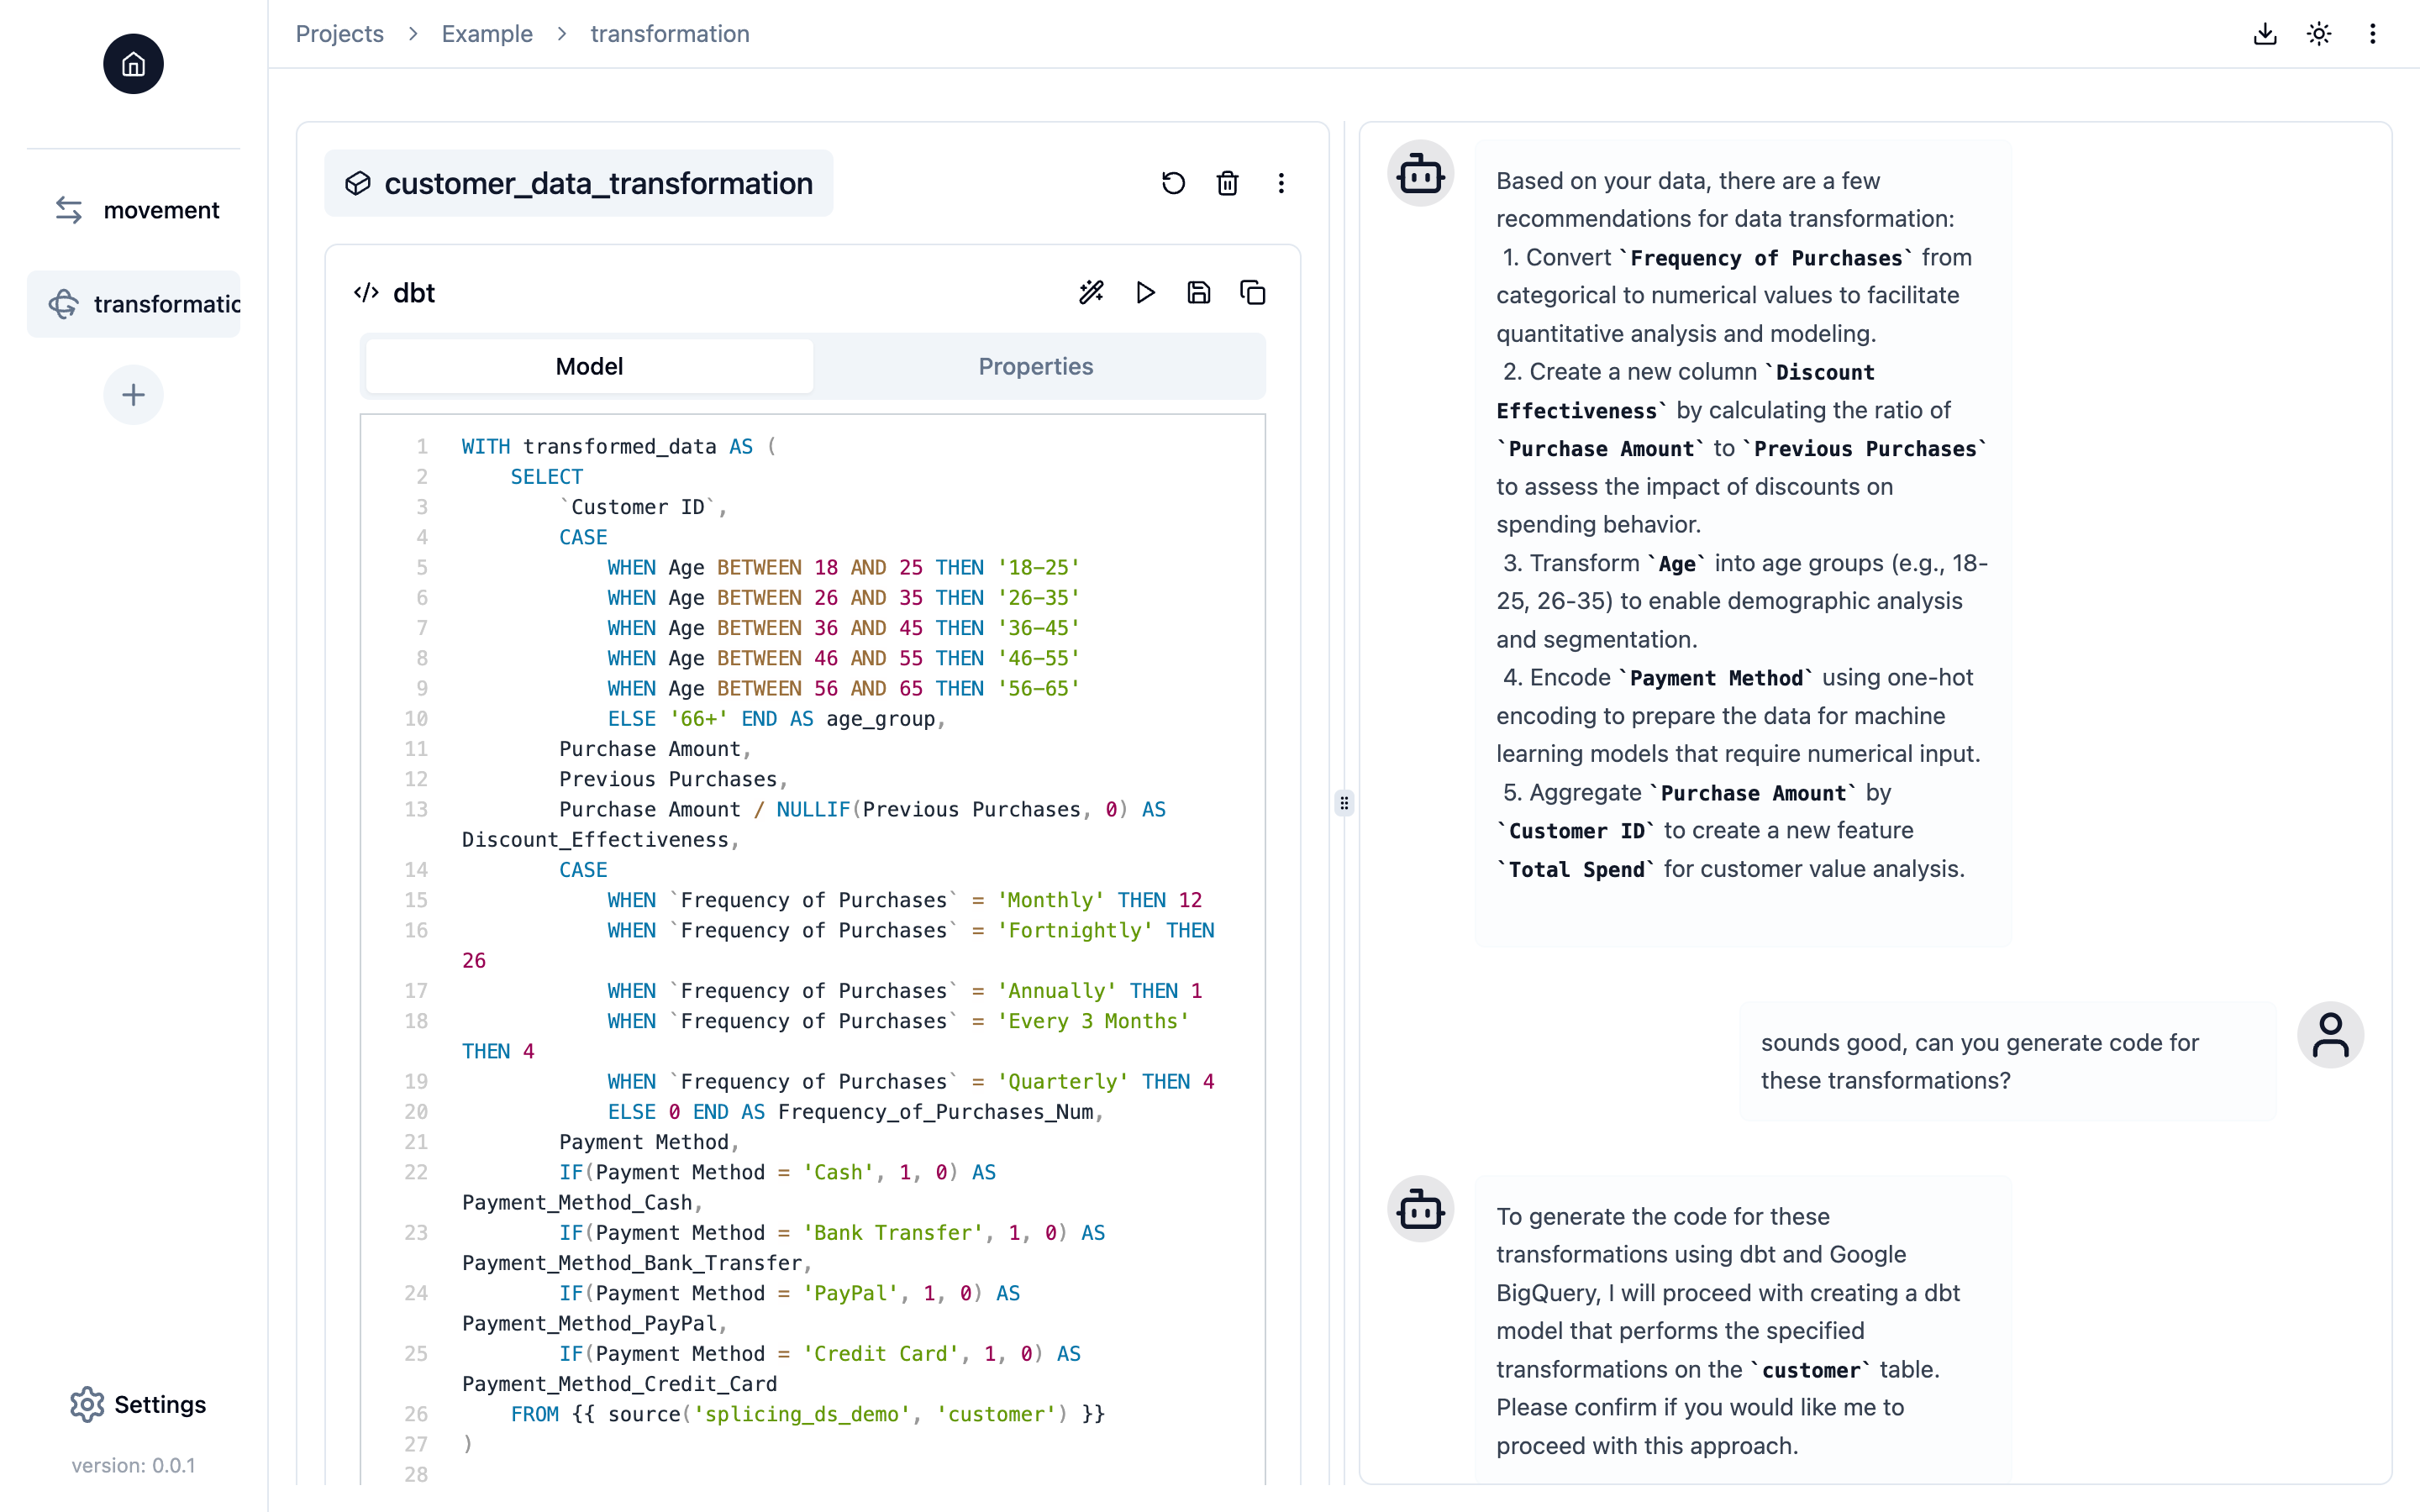The height and width of the screenshot is (1512, 2420).
Task: Click the transformation breadcrumb
Action: pyautogui.click(x=670, y=34)
